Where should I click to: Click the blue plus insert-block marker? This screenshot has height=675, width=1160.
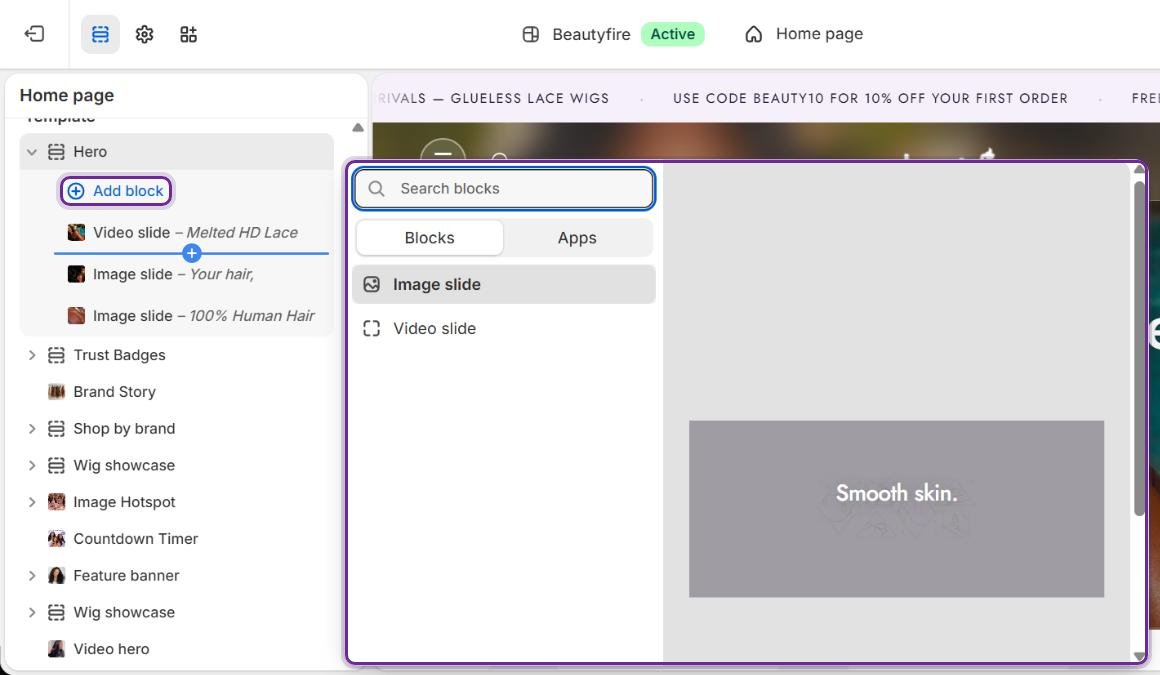coord(192,253)
